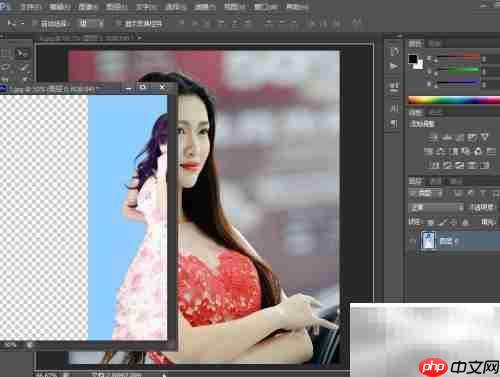This screenshot has width=500, height=377.
Task: Open the File menu
Action: click(x=31, y=7)
